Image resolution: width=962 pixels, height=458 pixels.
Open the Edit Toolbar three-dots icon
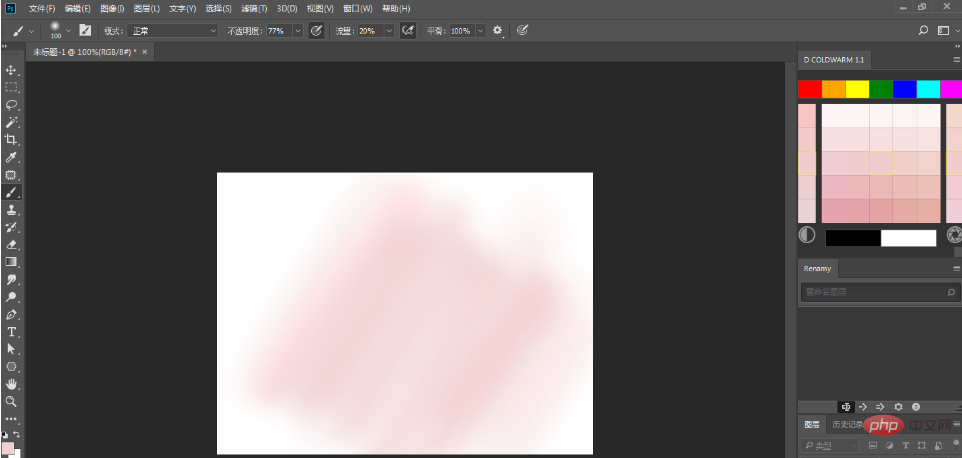11,420
